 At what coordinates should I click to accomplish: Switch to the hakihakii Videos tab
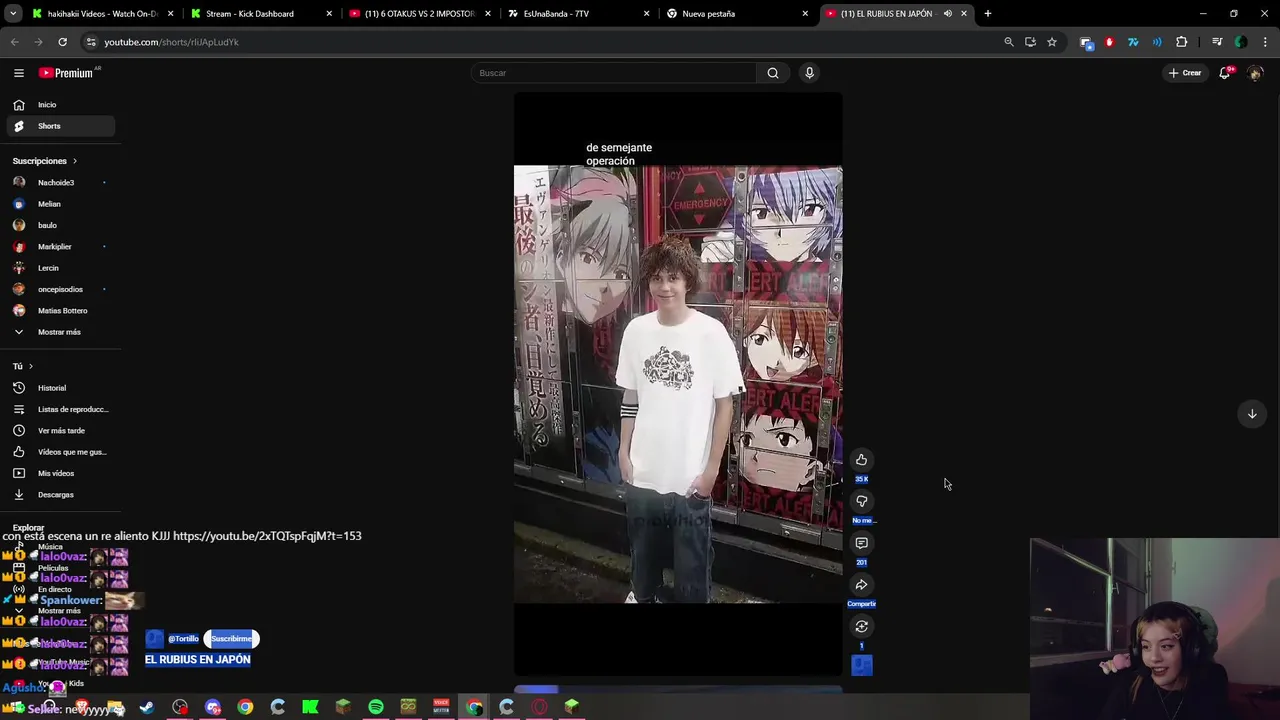coord(100,14)
